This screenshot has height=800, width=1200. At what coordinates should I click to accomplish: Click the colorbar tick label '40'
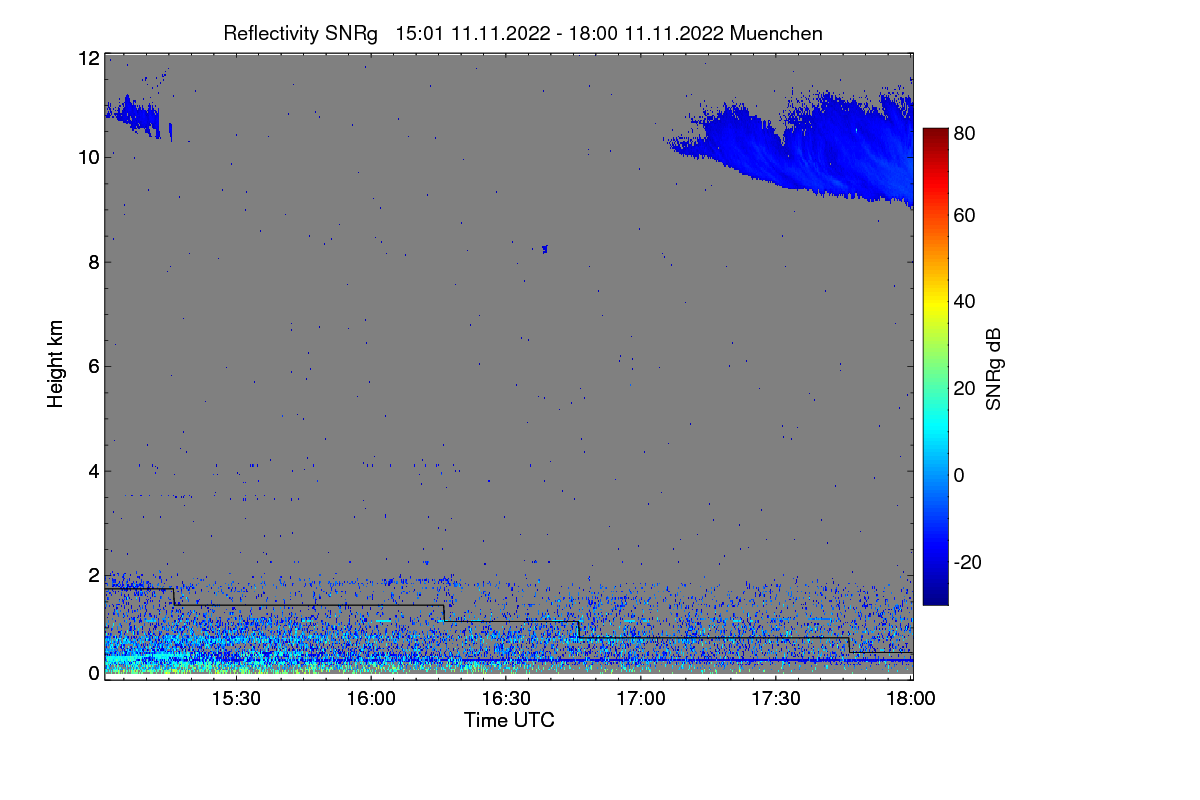click(964, 302)
